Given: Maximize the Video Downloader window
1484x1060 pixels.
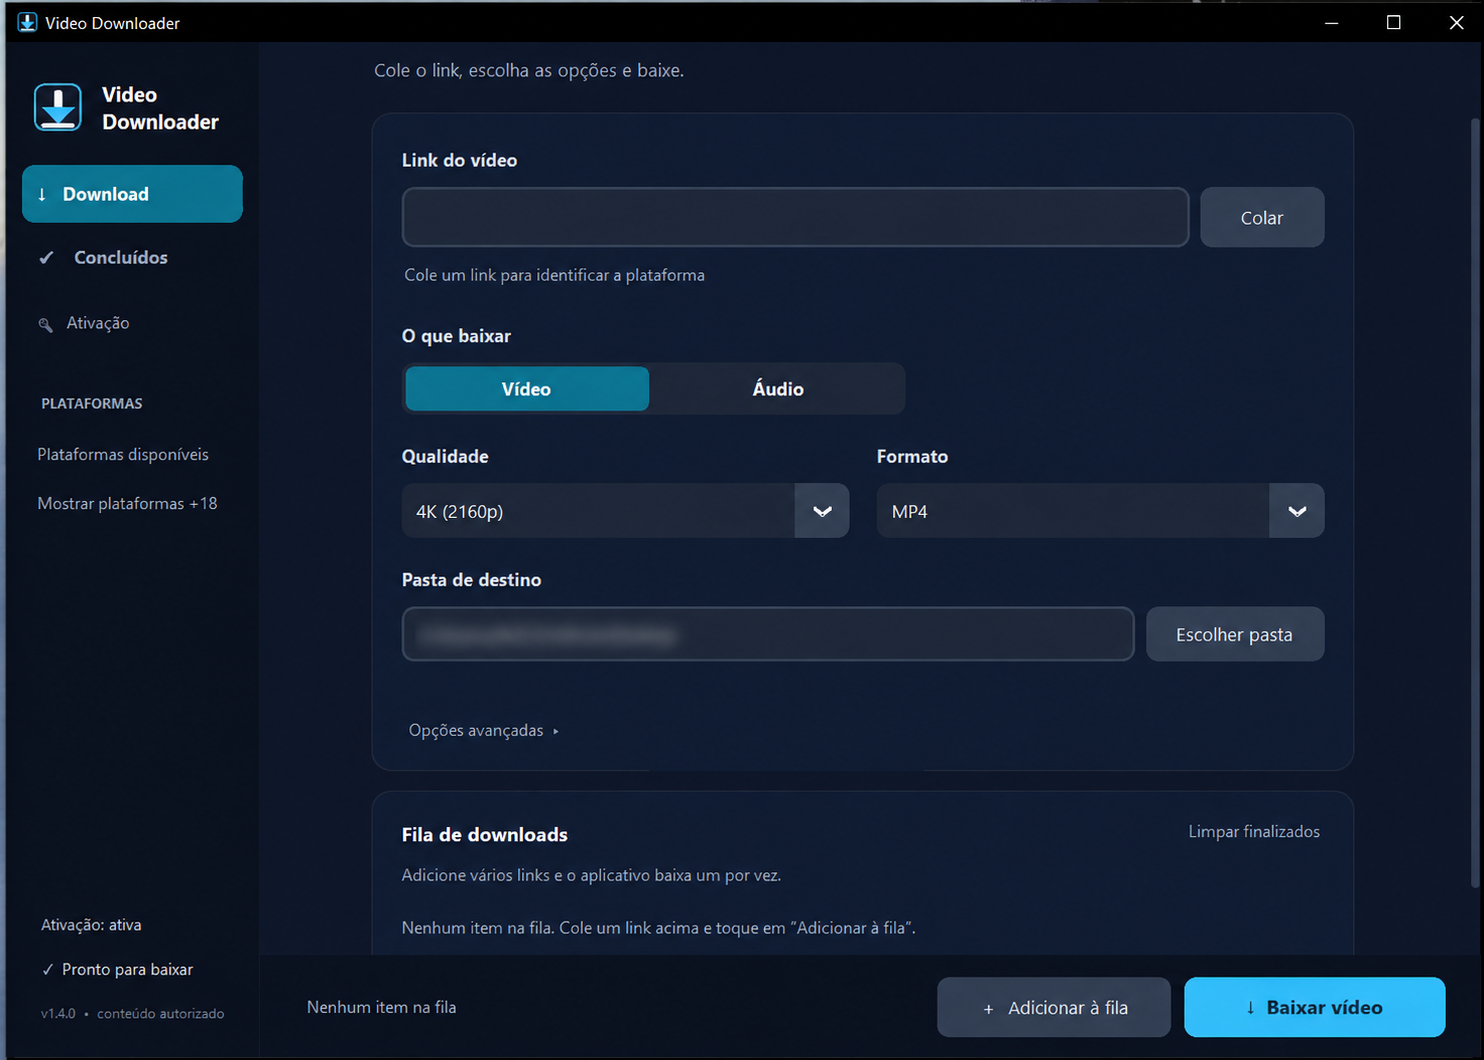Looking at the screenshot, I should [x=1393, y=22].
